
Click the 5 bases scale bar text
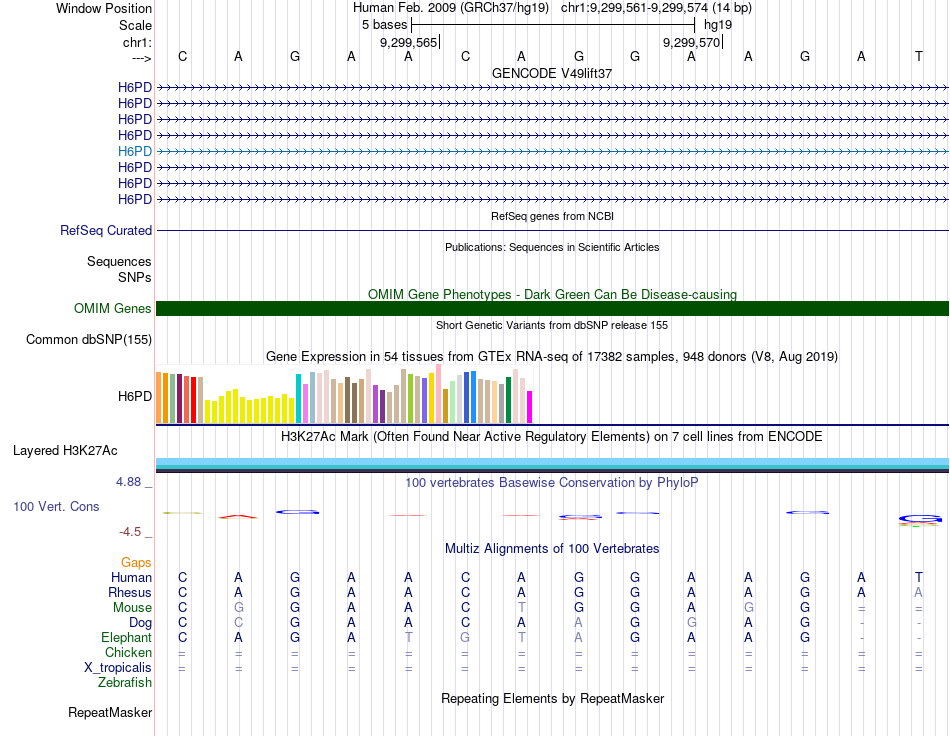click(385, 25)
